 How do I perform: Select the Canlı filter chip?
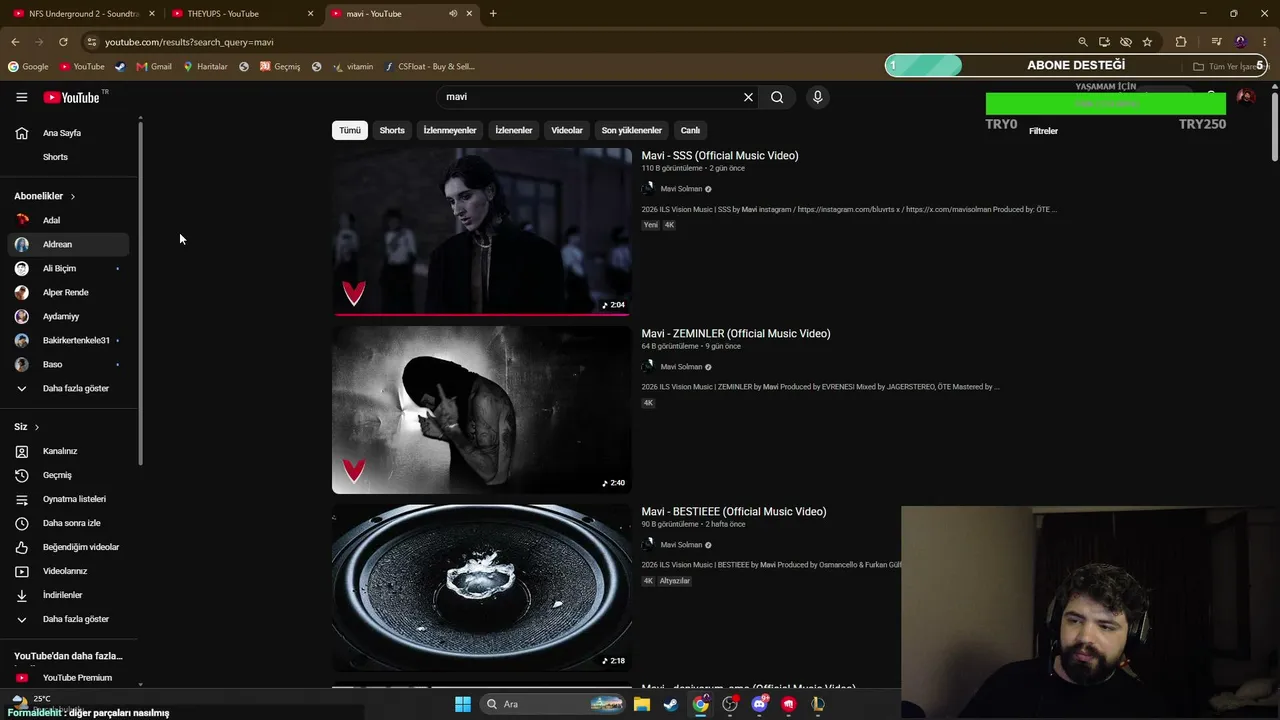pos(690,130)
